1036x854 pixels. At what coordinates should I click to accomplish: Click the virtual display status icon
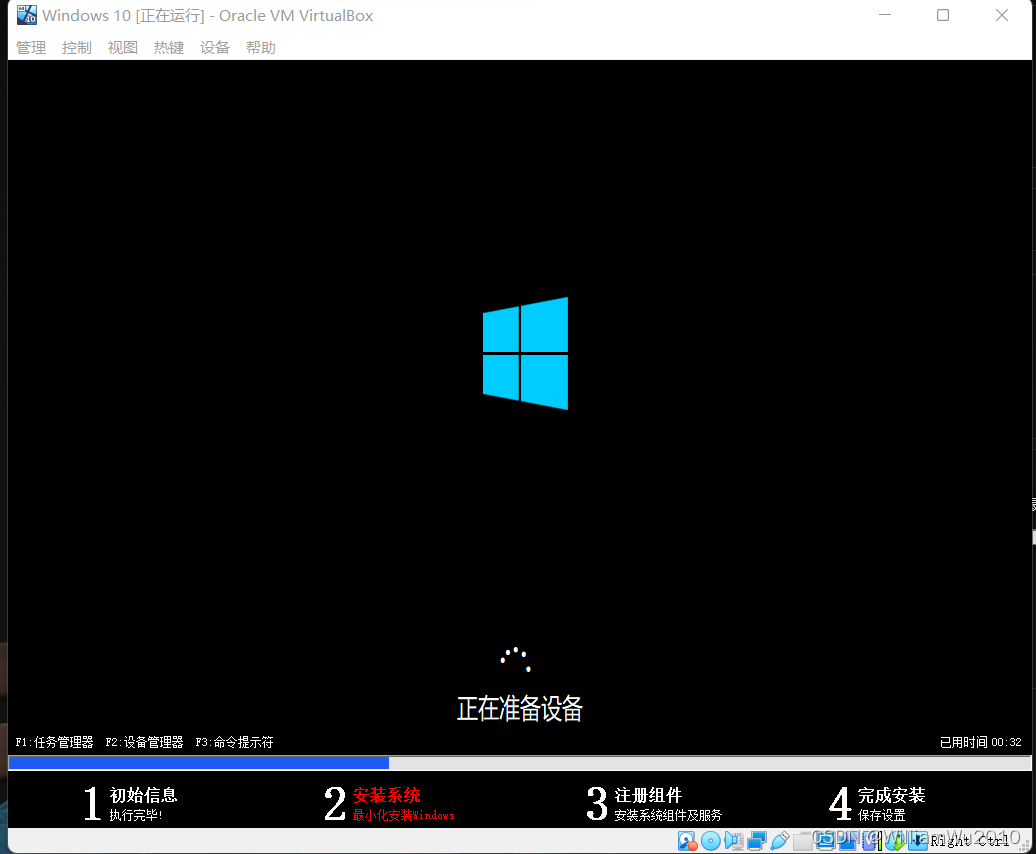click(826, 841)
